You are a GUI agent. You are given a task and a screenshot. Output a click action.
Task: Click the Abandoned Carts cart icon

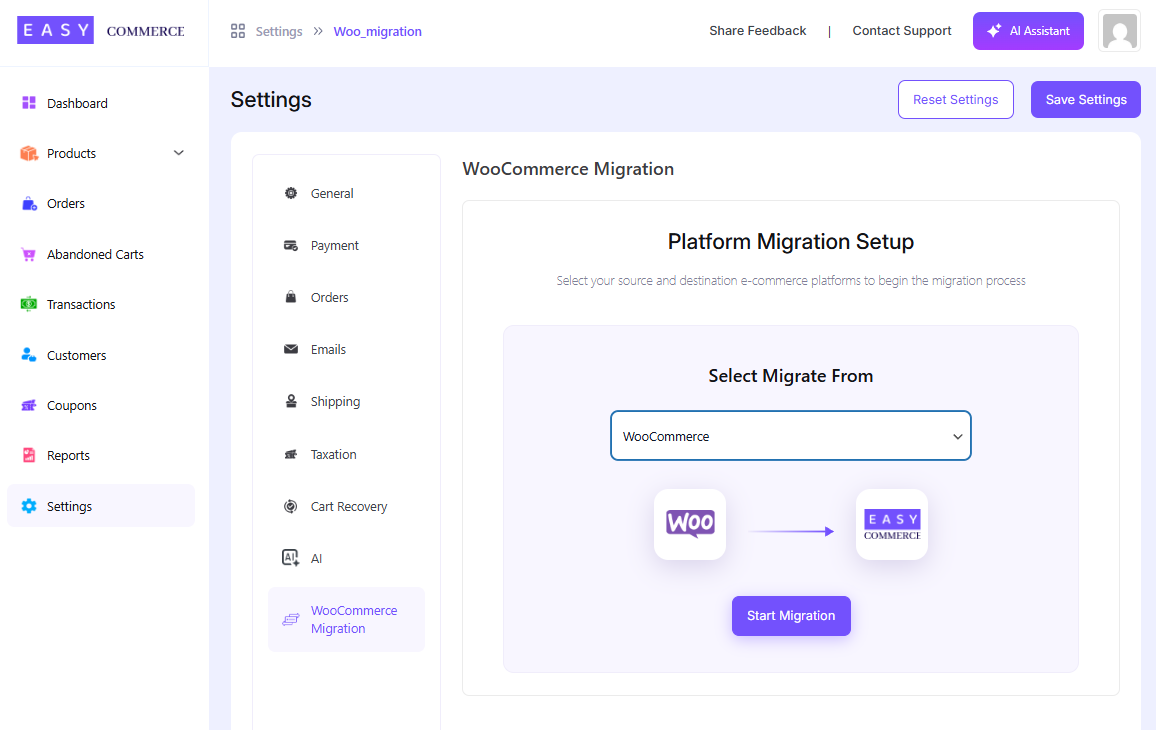click(x=29, y=255)
